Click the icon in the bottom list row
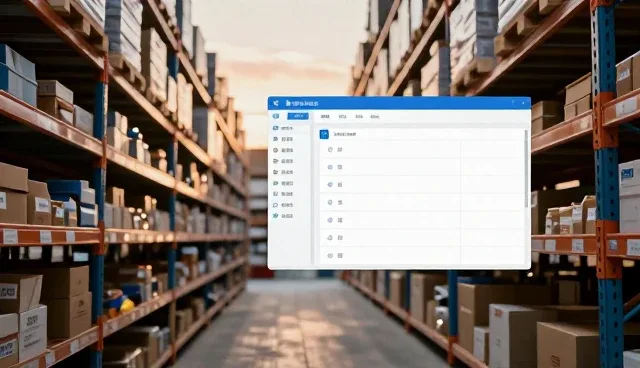Image resolution: width=640 pixels, height=368 pixels. (x=330, y=255)
